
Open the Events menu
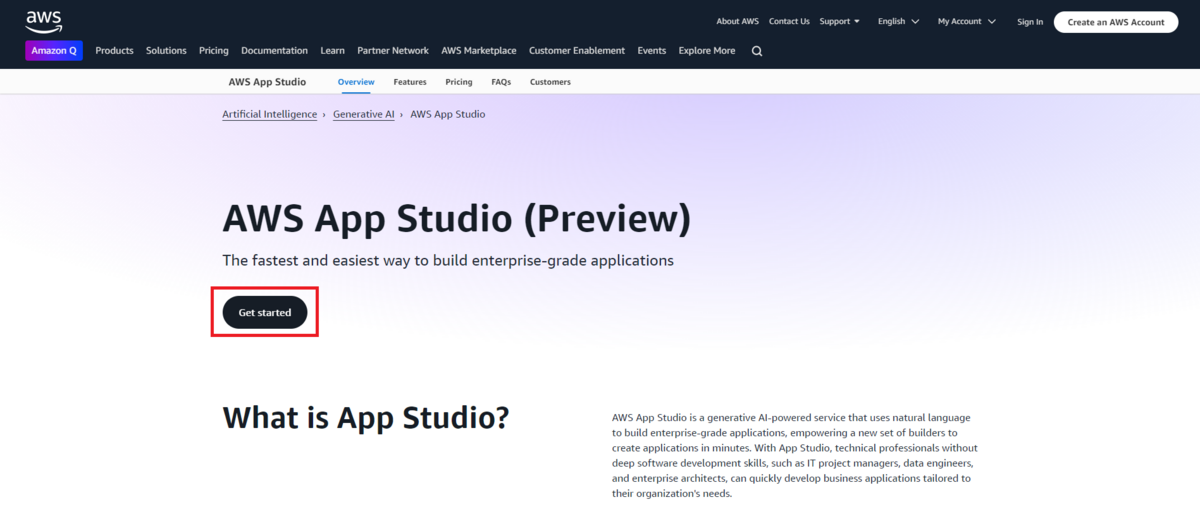point(652,51)
